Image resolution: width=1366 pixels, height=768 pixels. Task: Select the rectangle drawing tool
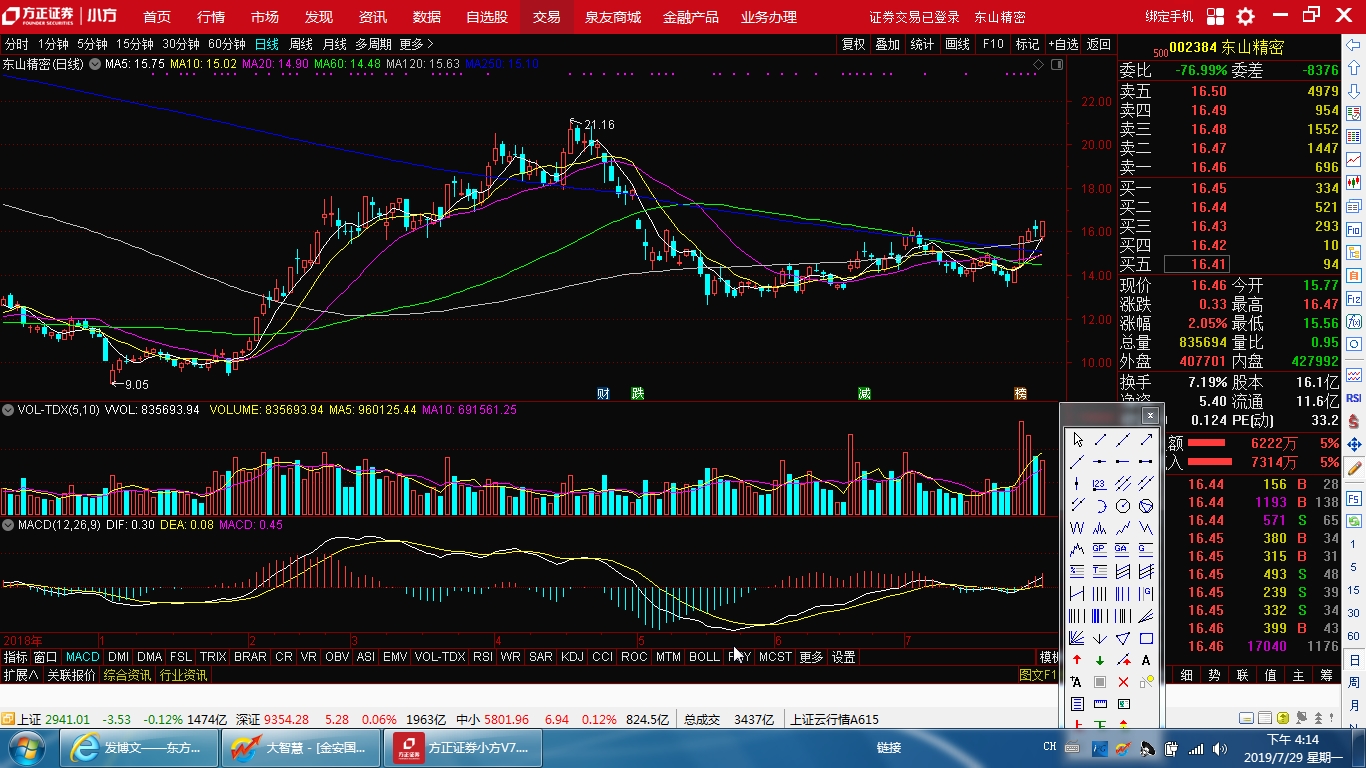click(x=1146, y=637)
